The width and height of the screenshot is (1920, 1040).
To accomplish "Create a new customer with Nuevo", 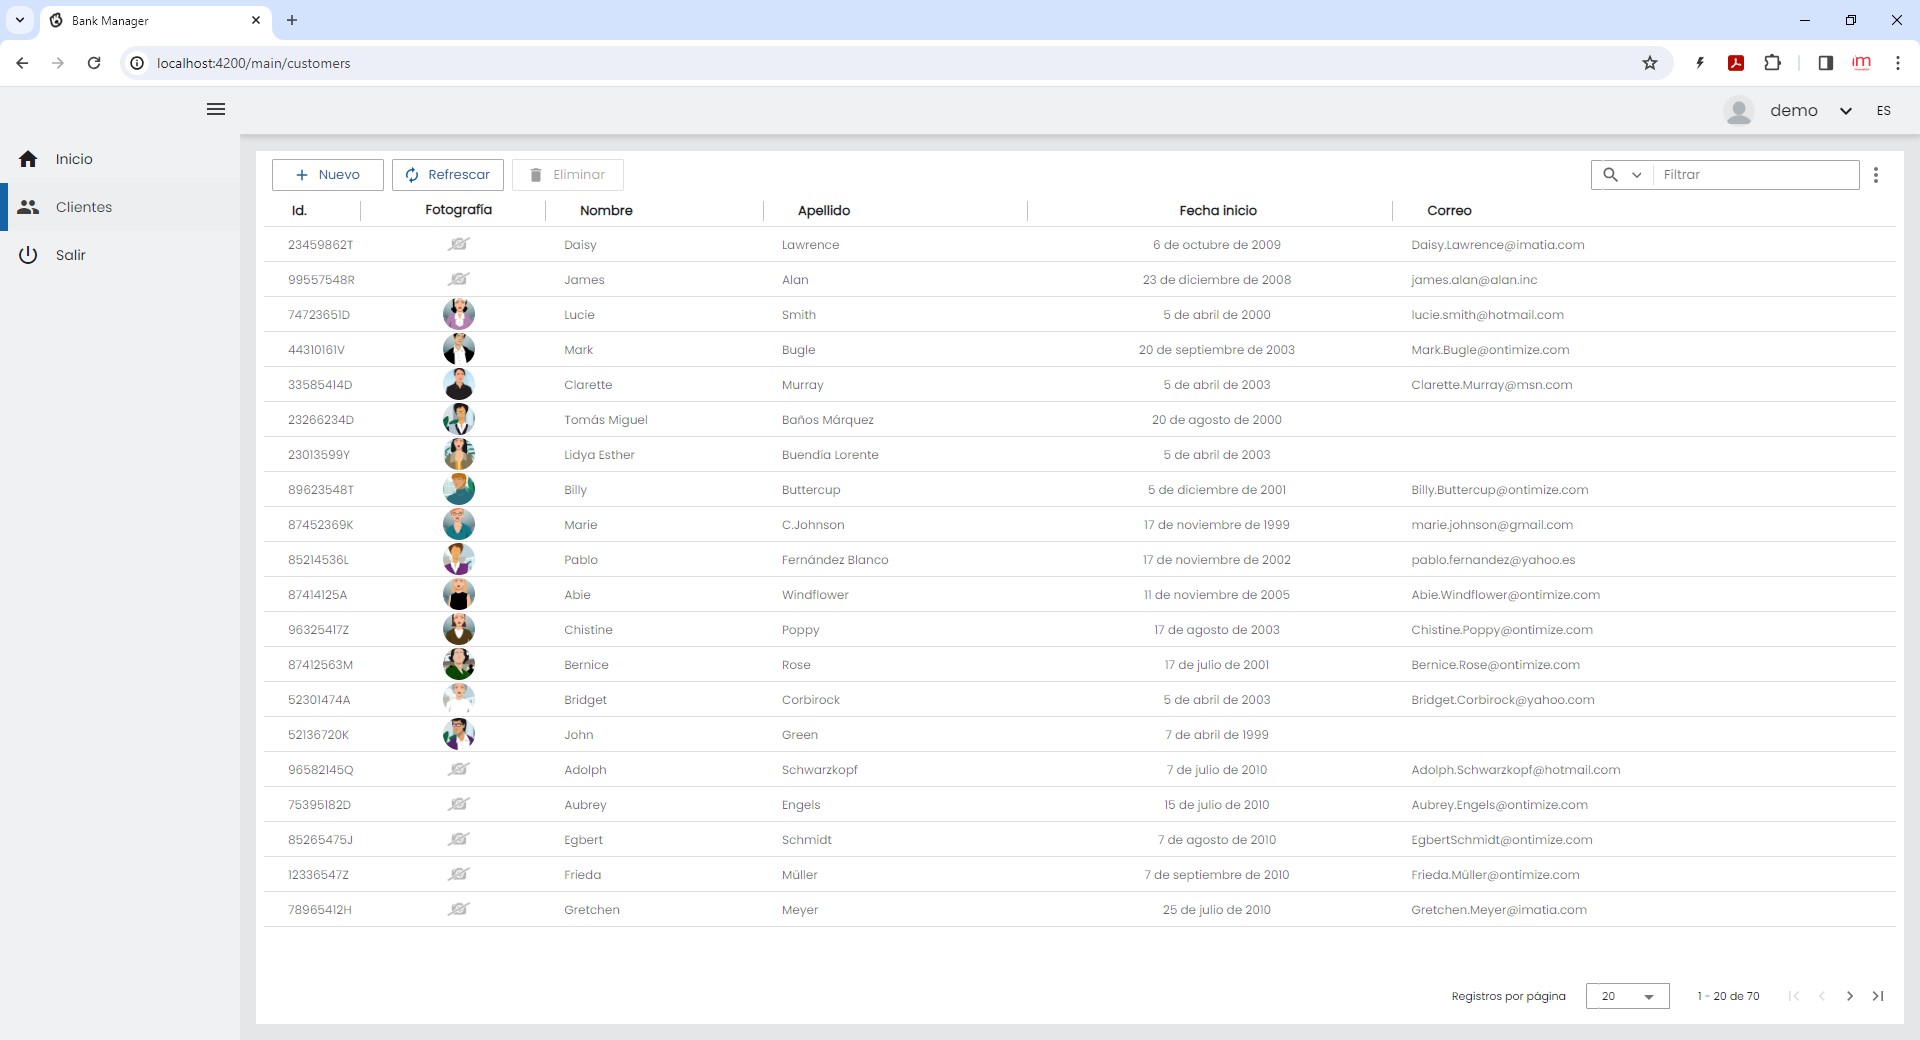I will point(328,175).
